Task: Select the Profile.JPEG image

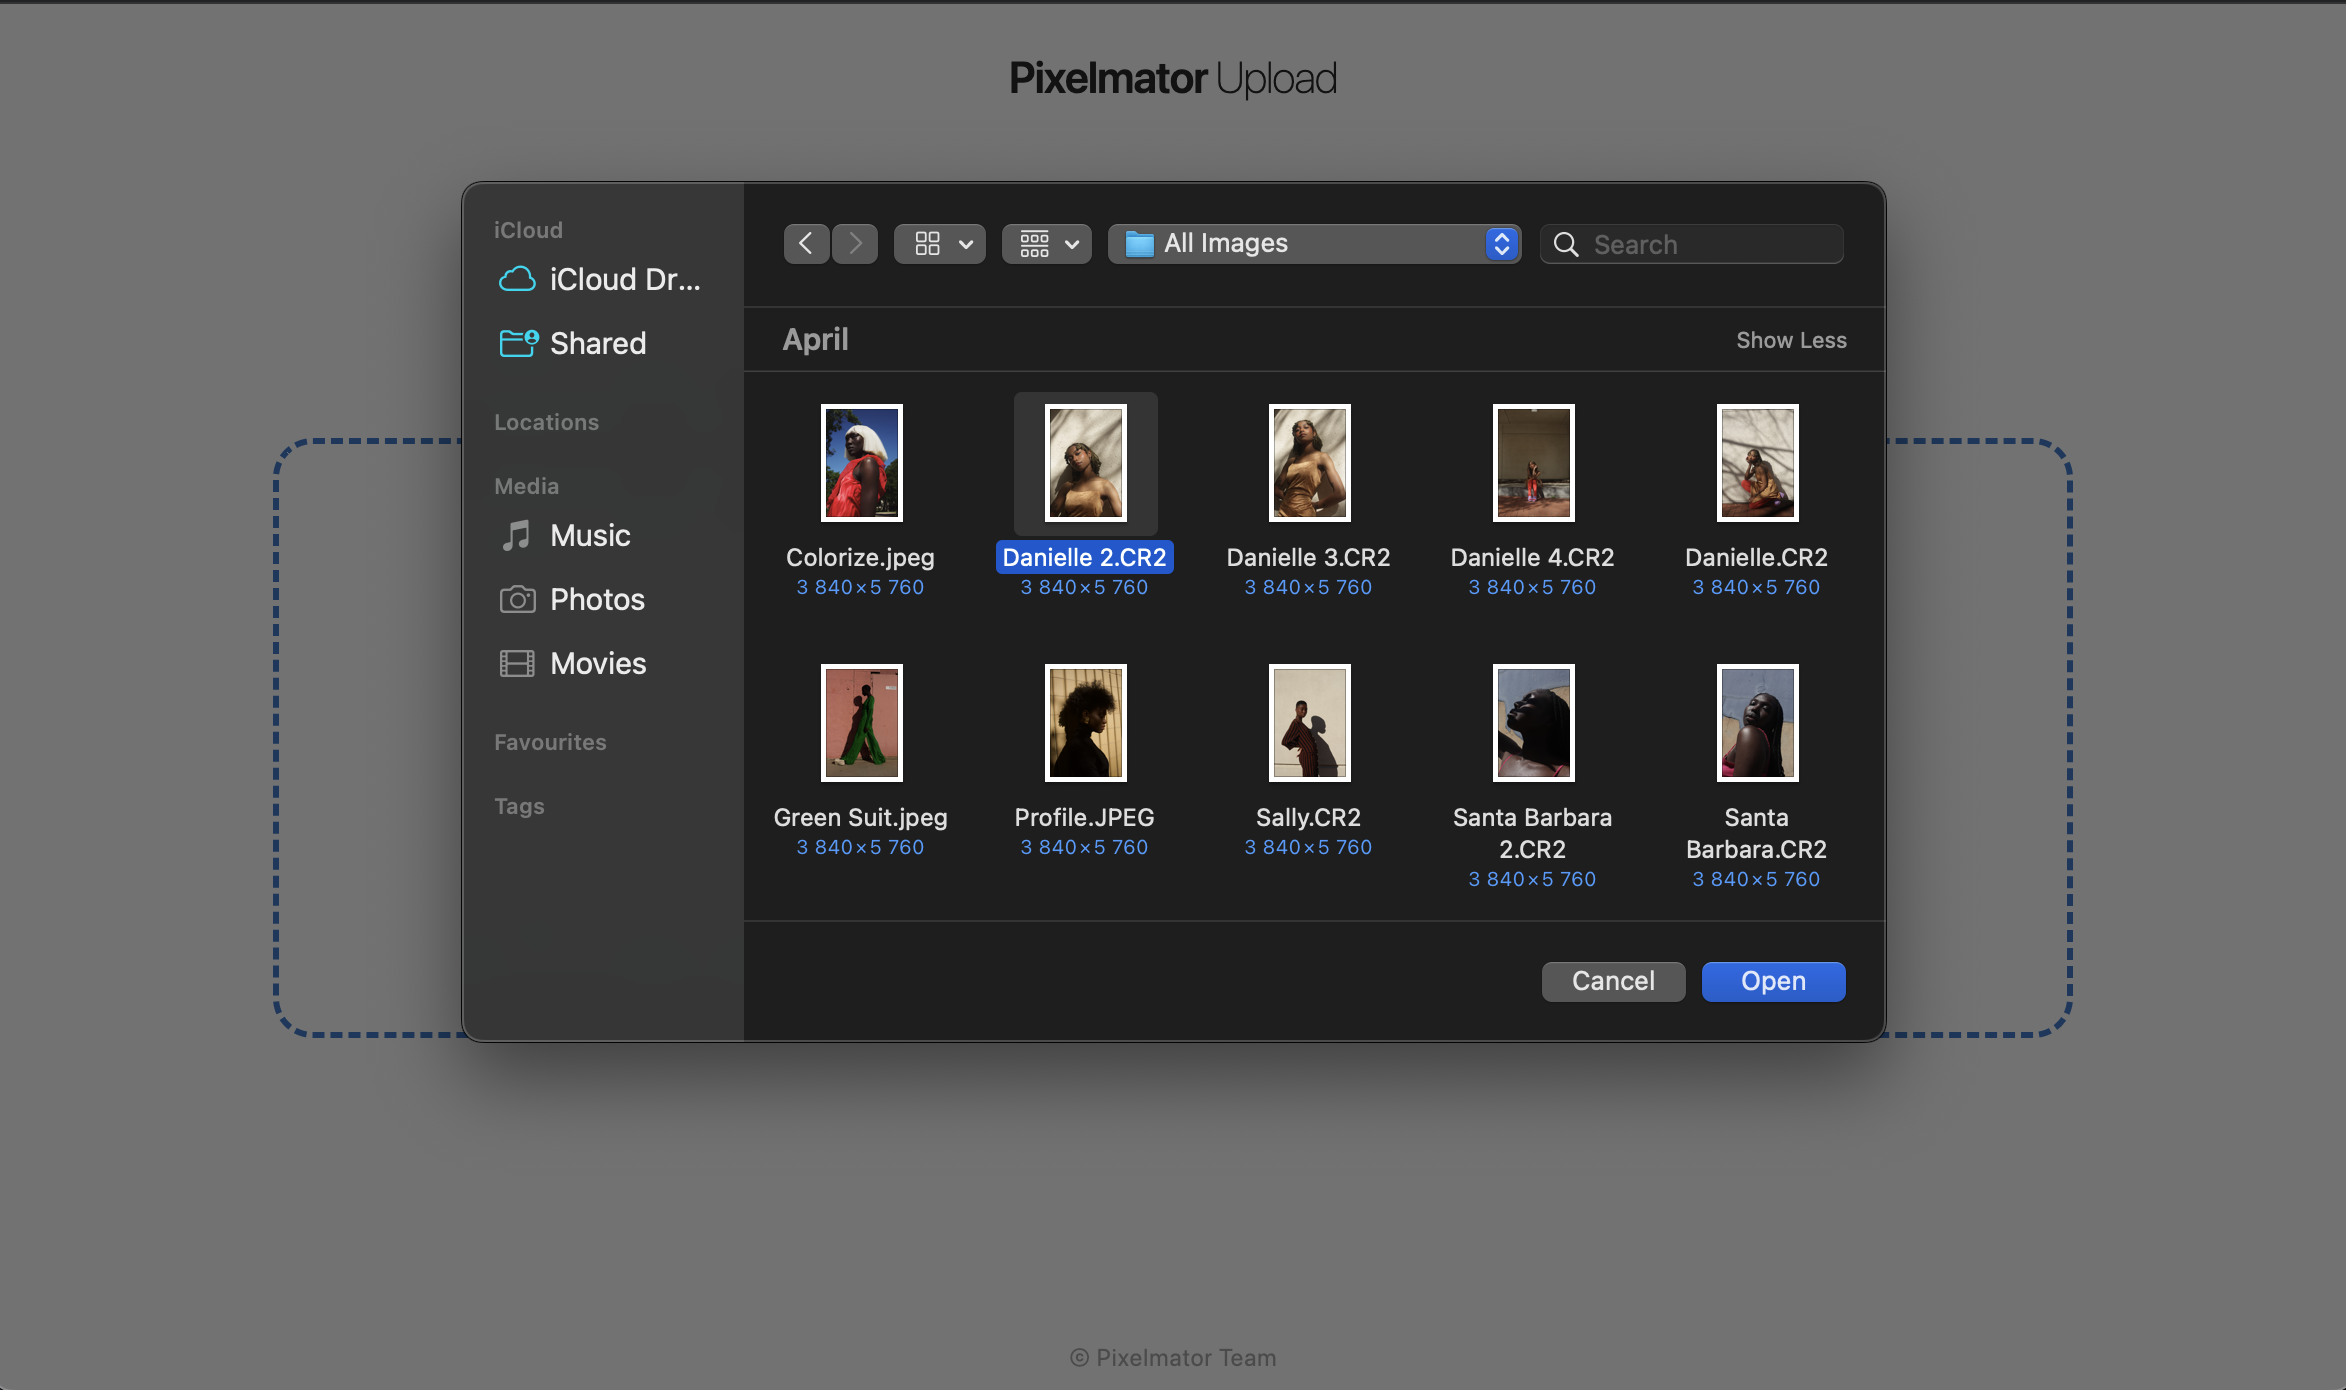Action: (x=1085, y=723)
